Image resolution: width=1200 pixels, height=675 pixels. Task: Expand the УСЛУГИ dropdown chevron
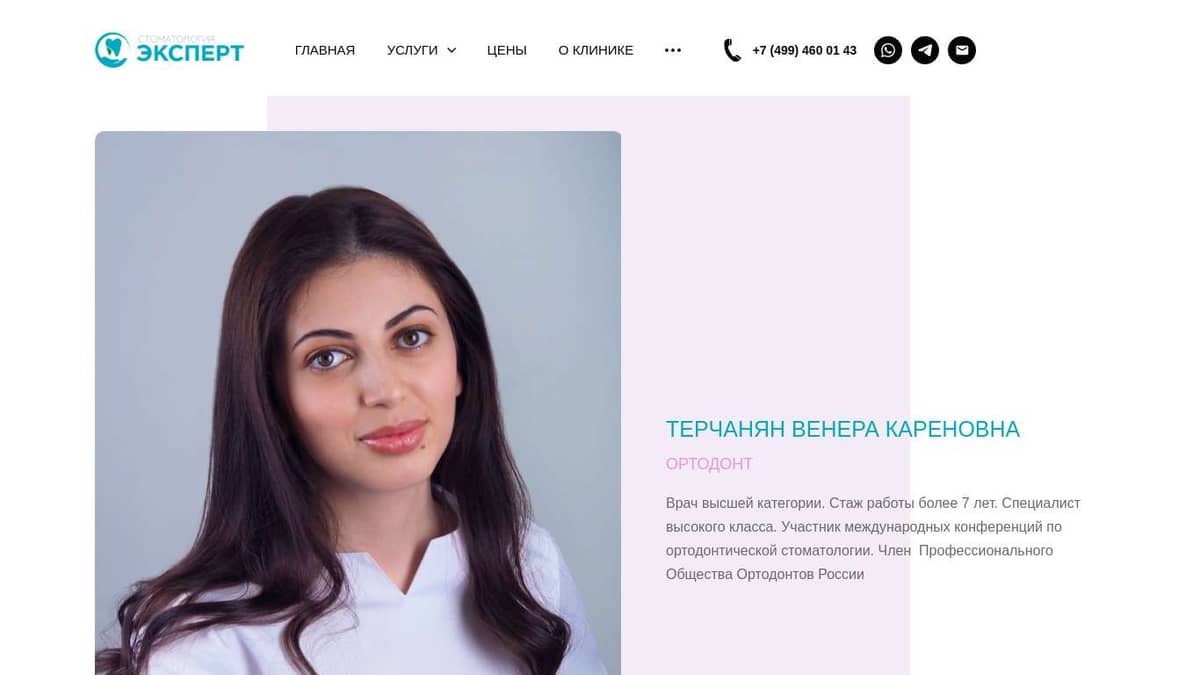451,50
